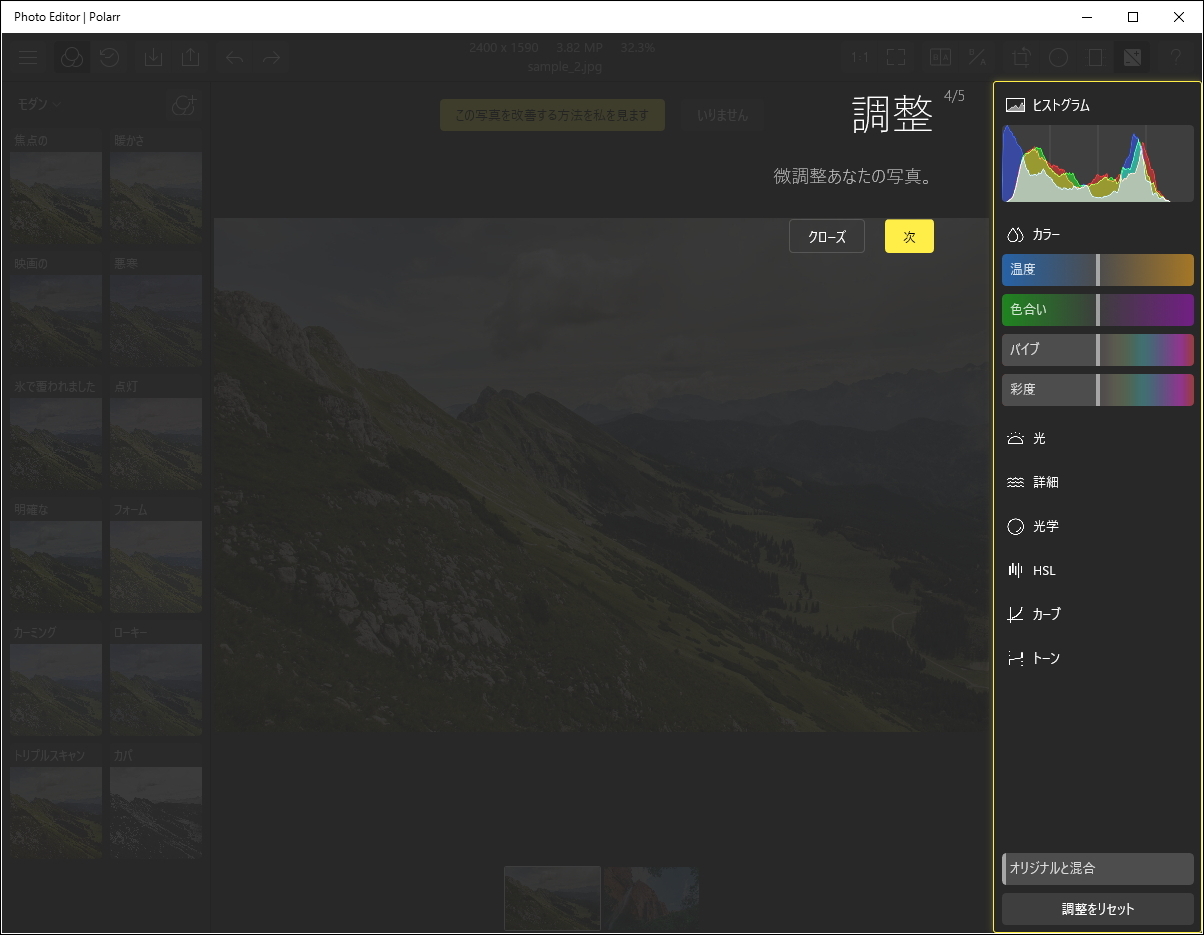The width and height of the screenshot is (1204, 935).
Task: Select the second filmstrip thumbnail
Action: pos(652,898)
